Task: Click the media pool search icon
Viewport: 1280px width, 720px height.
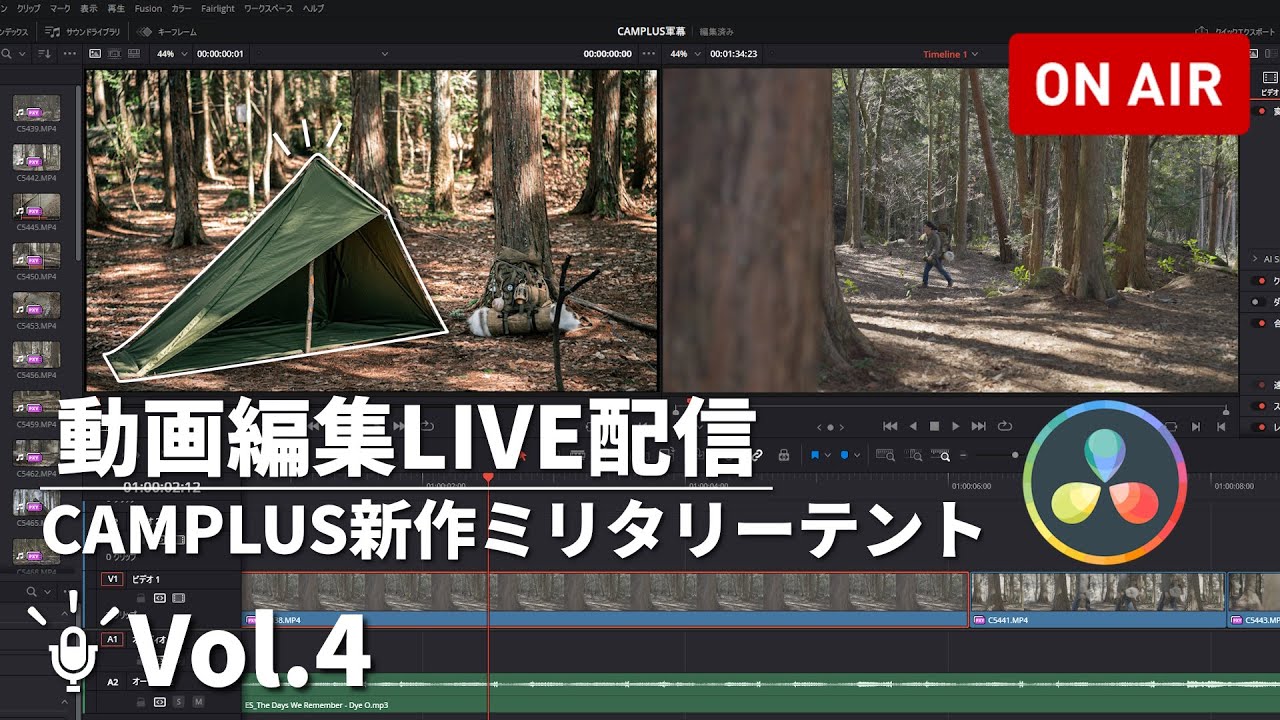Action: tap(7, 54)
